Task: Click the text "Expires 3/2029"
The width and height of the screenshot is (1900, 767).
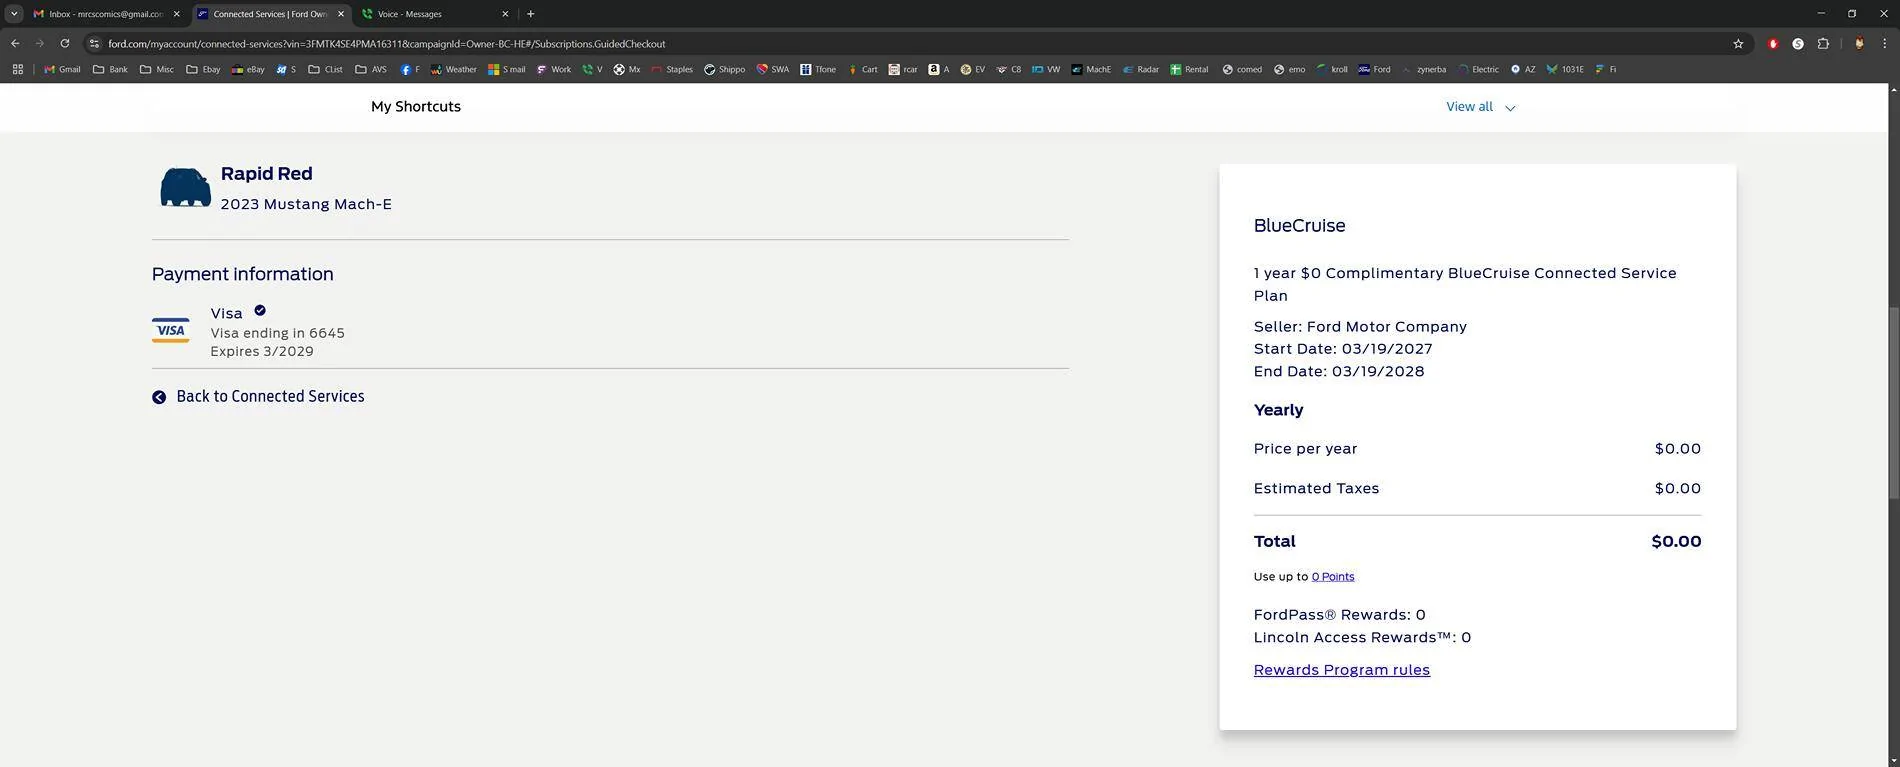Action: tap(262, 352)
